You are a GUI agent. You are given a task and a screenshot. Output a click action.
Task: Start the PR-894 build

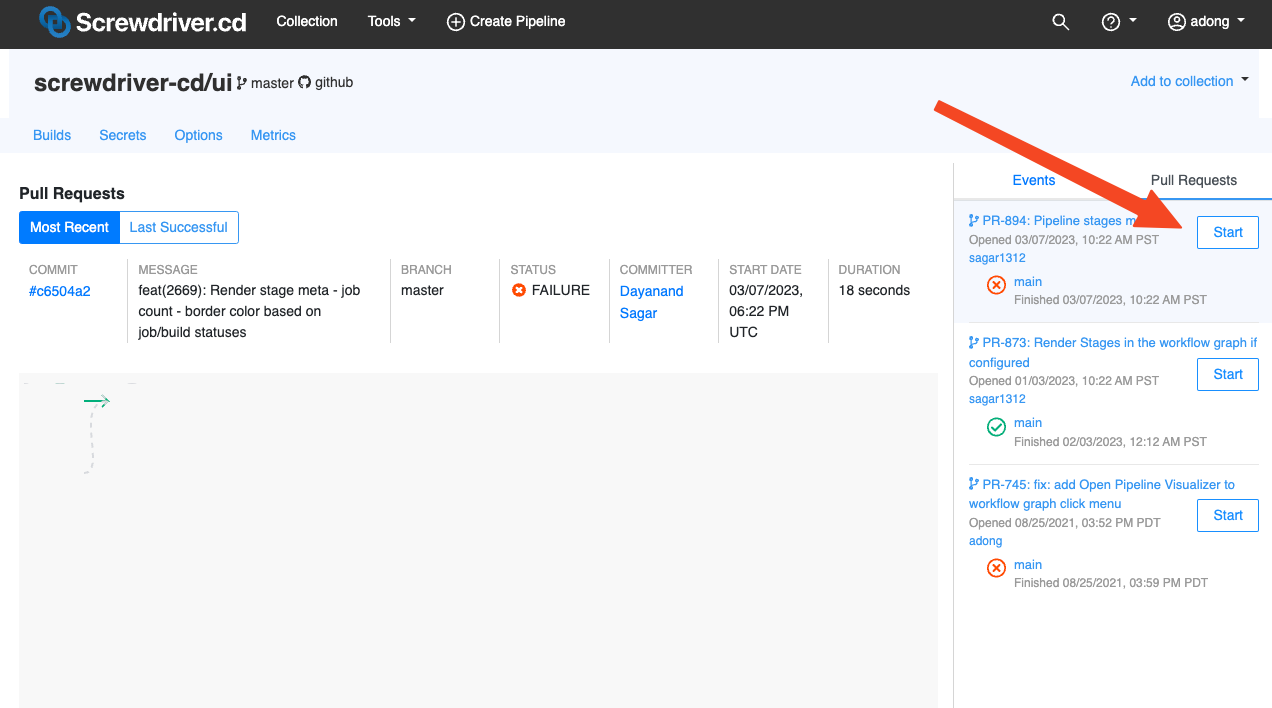(1228, 232)
